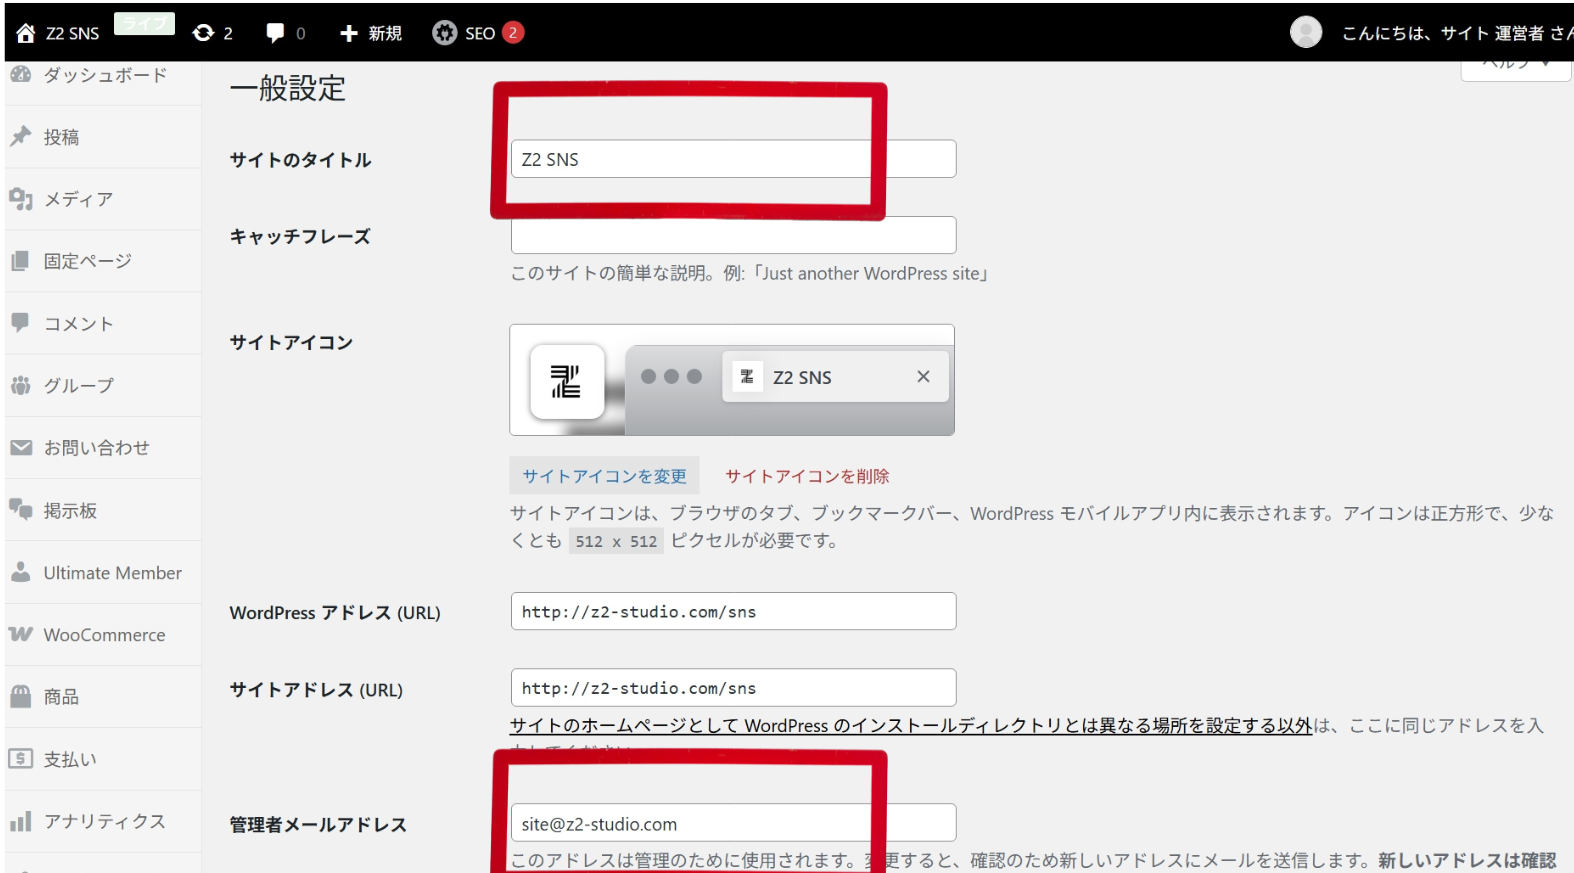The height and width of the screenshot is (873, 1574).
Task: Open 固定ページ from the sidebar
Action: coord(87,261)
